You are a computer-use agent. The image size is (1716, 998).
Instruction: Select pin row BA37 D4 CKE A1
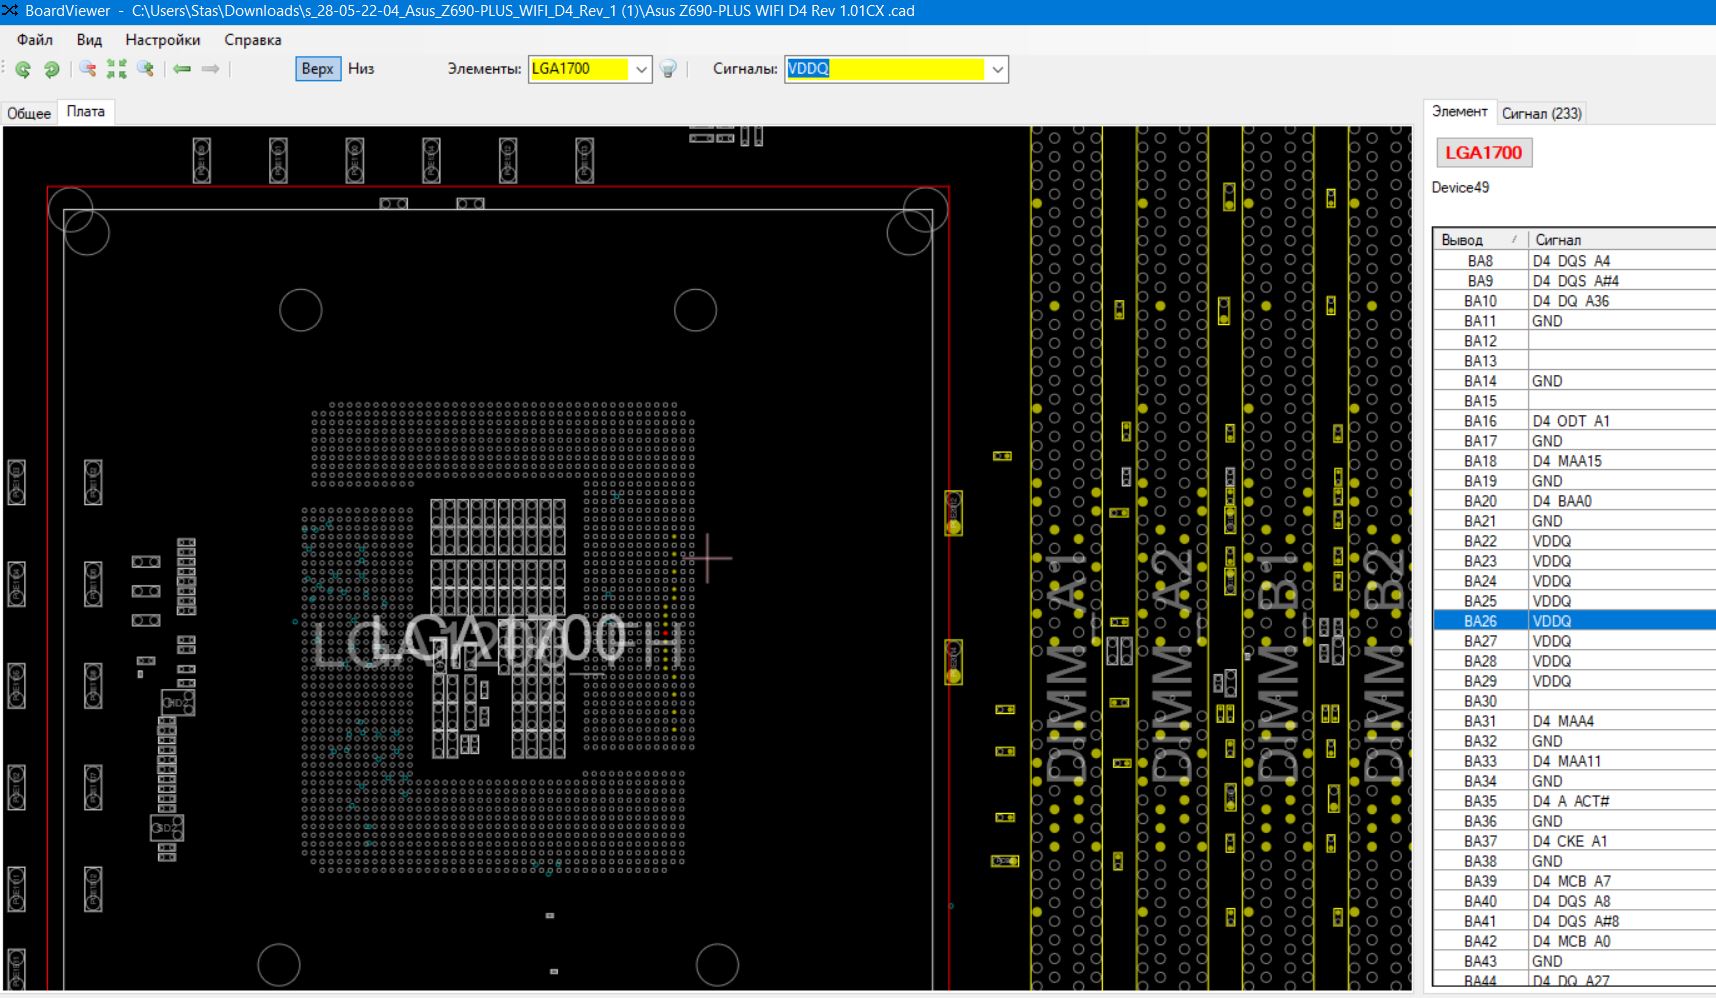[x=1575, y=841]
